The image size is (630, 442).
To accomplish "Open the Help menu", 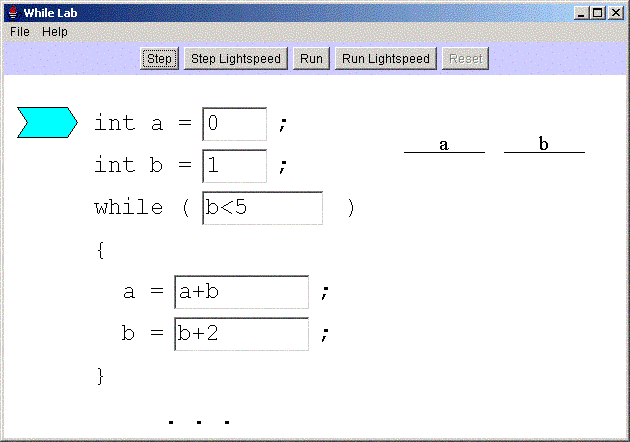I will tap(55, 31).
